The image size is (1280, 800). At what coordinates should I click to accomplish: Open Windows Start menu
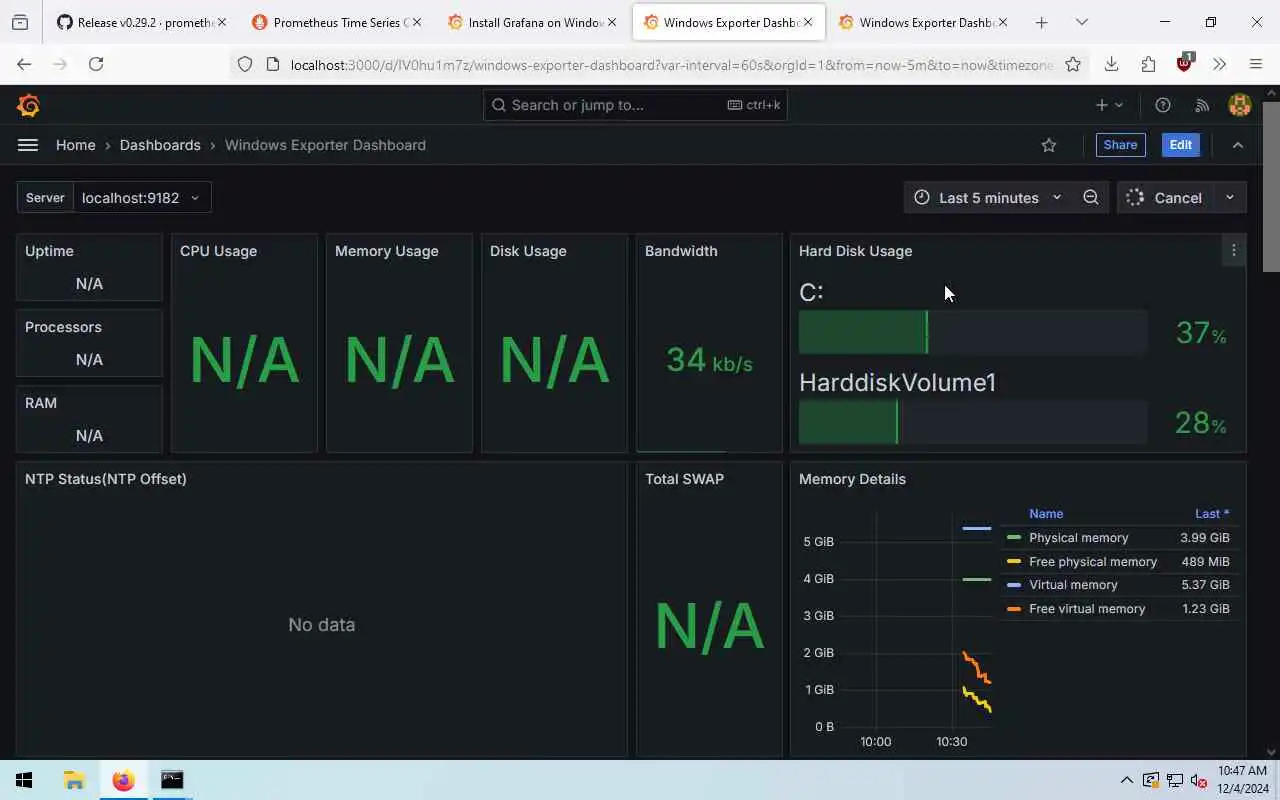(24, 780)
